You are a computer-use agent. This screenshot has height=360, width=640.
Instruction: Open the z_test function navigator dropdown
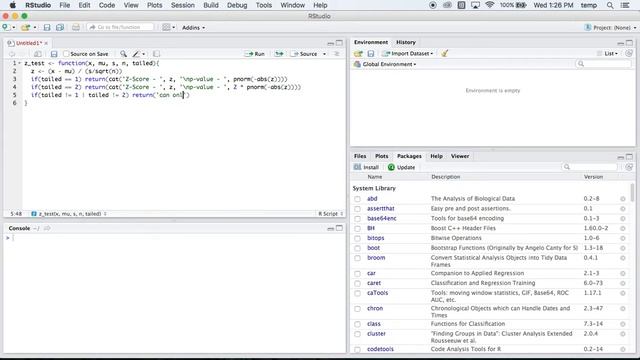coord(69,213)
